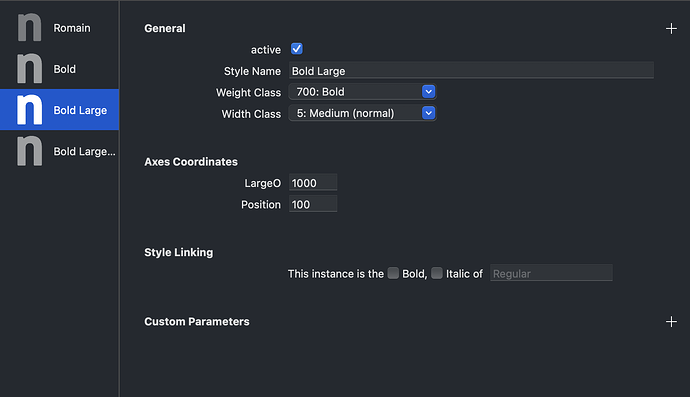
Task: Uncheck the active checkbox
Action: point(297,49)
